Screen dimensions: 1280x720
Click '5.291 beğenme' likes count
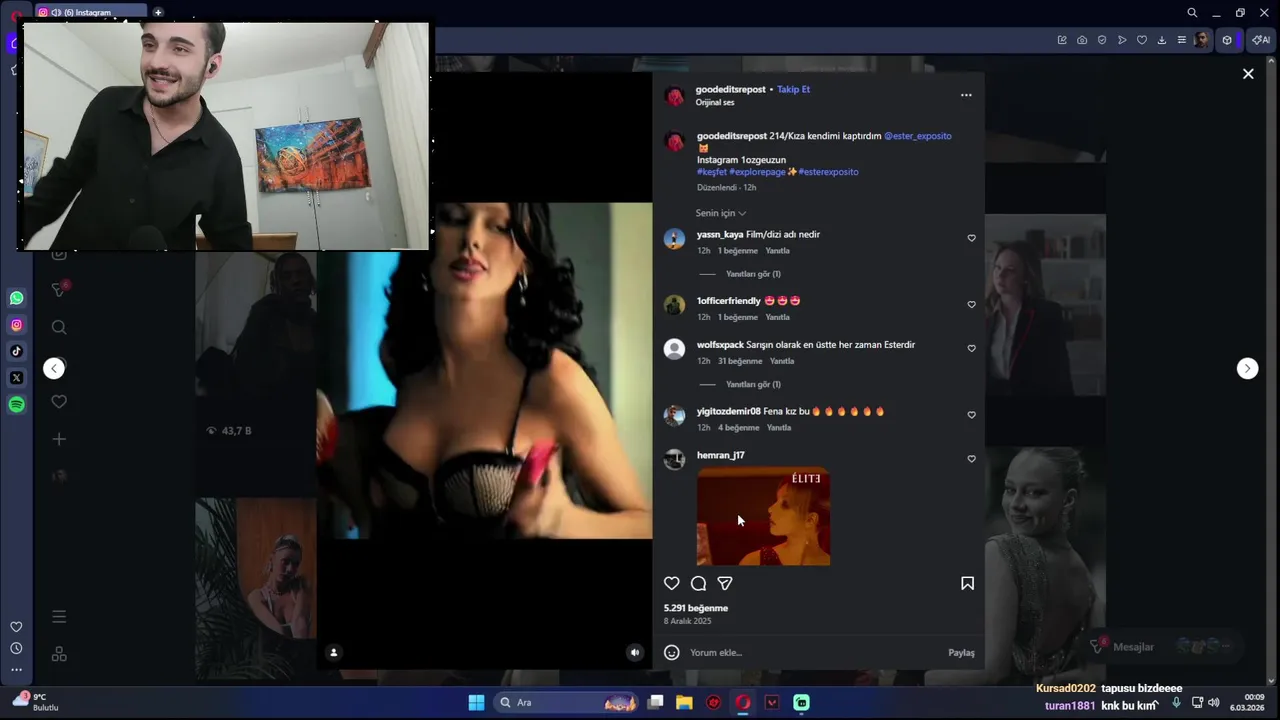click(696, 608)
